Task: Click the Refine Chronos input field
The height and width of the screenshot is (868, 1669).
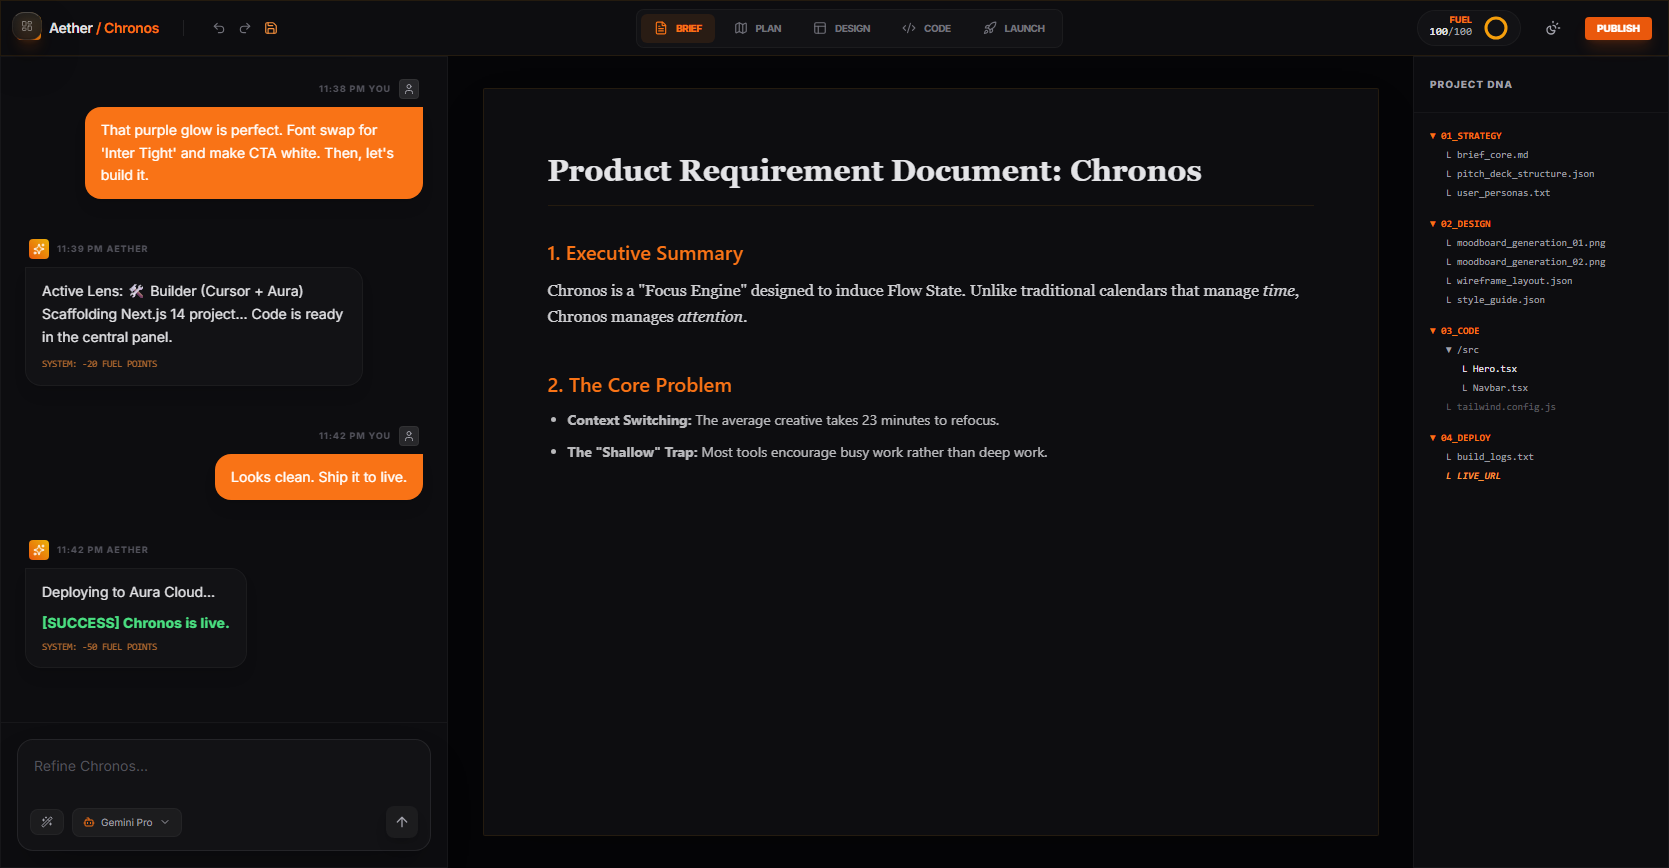Action: pyautogui.click(x=223, y=767)
